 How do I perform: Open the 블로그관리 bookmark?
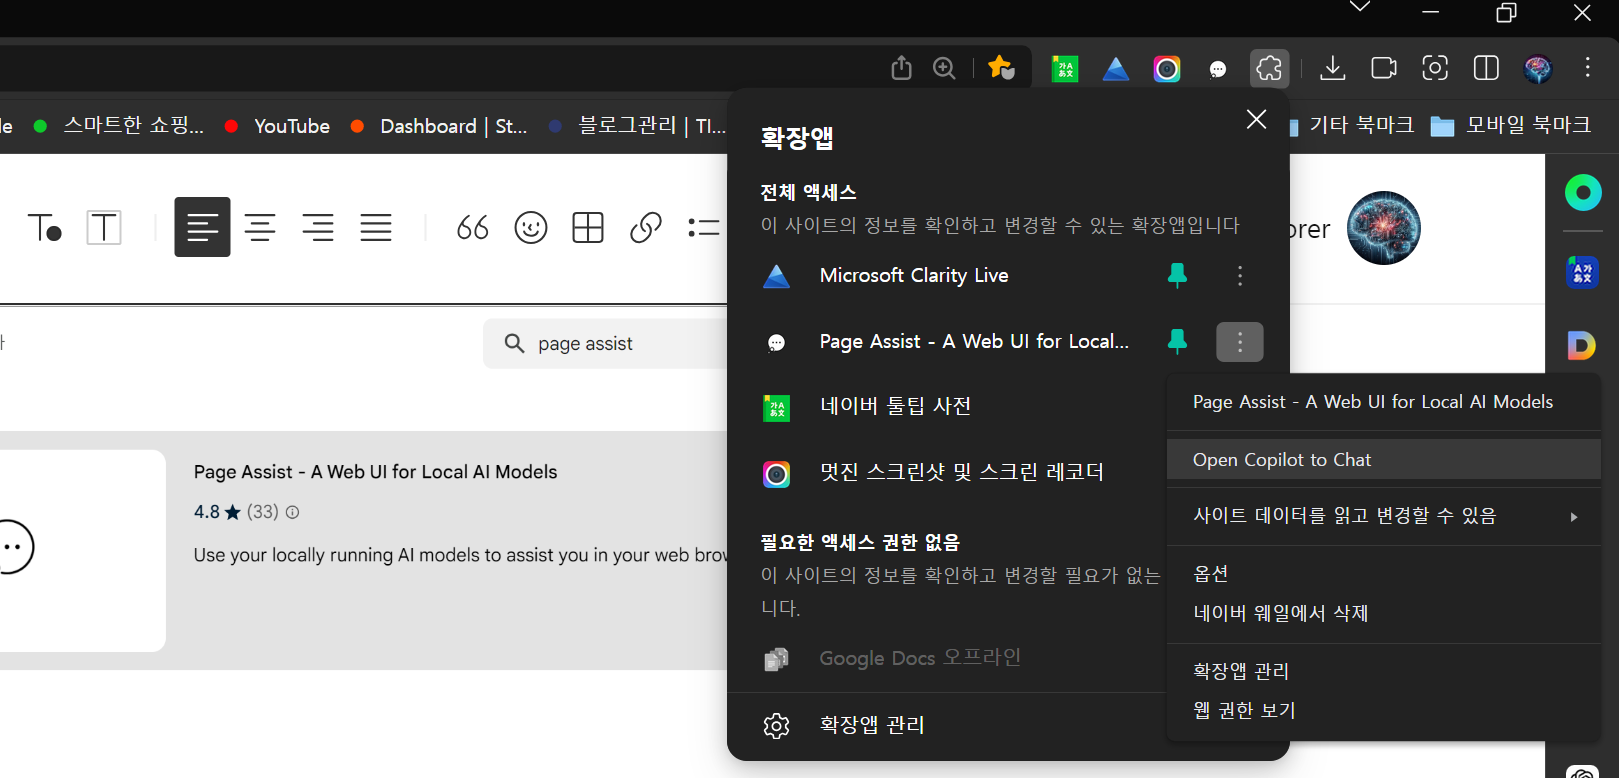click(638, 126)
